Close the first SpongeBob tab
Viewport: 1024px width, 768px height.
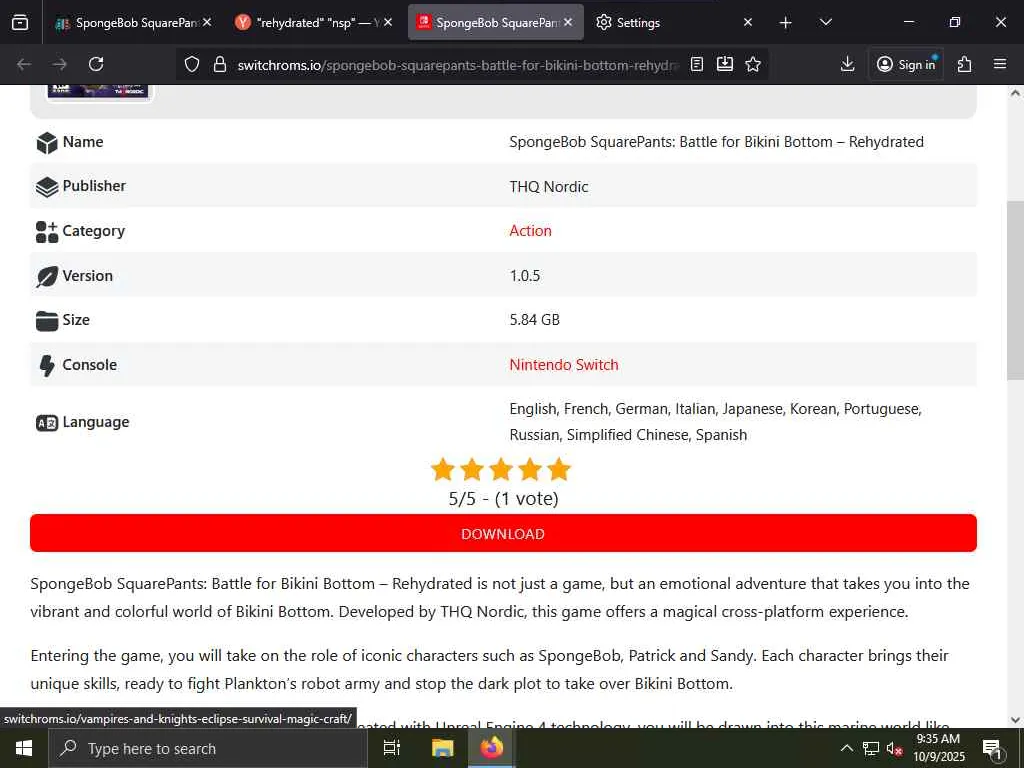pos(207,22)
